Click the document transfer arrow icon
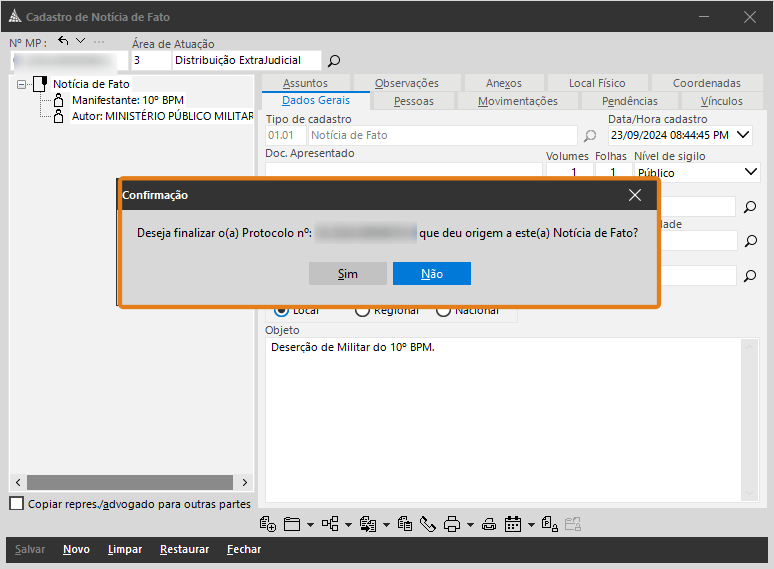The width and height of the screenshot is (774, 569). tap(368, 524)
